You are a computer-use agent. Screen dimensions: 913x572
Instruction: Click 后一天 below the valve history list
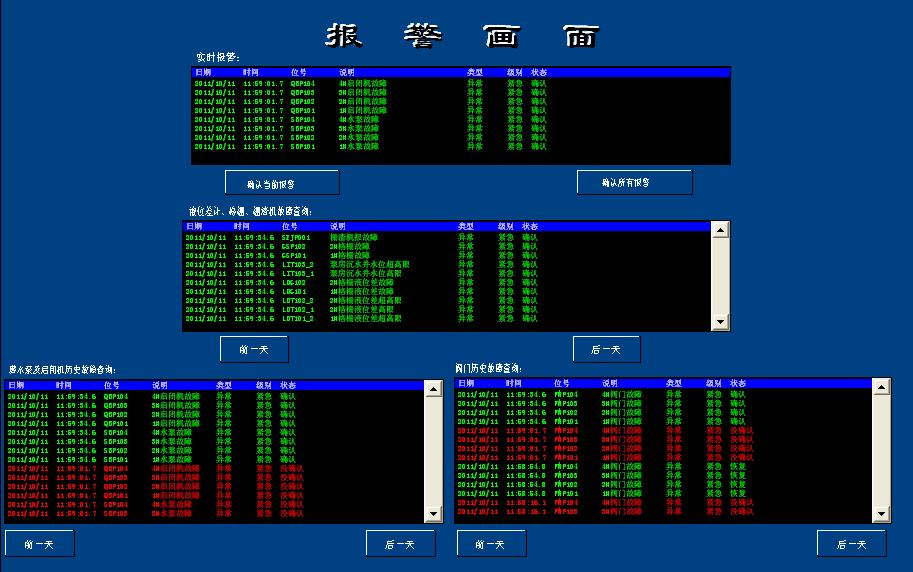coord(851,544)
